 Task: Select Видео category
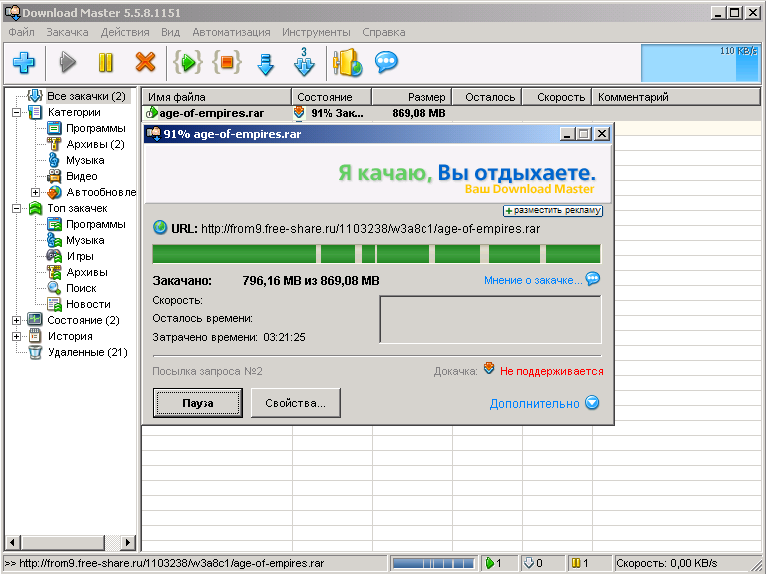(82, 176)
